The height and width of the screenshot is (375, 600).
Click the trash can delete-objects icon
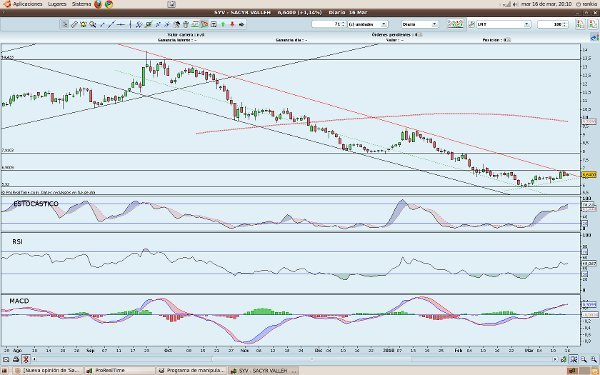[186, 24]
